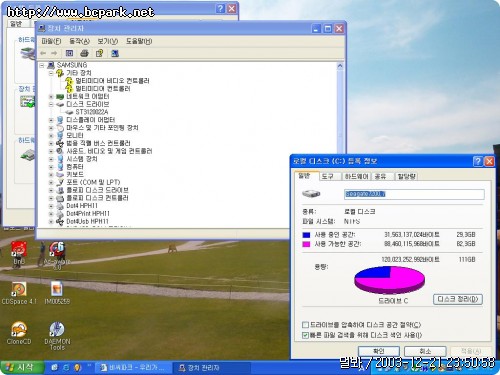This screenshot has width=500, height=375.
Task: Click the help toolbar icon with question mark
Action: (99, 53)
